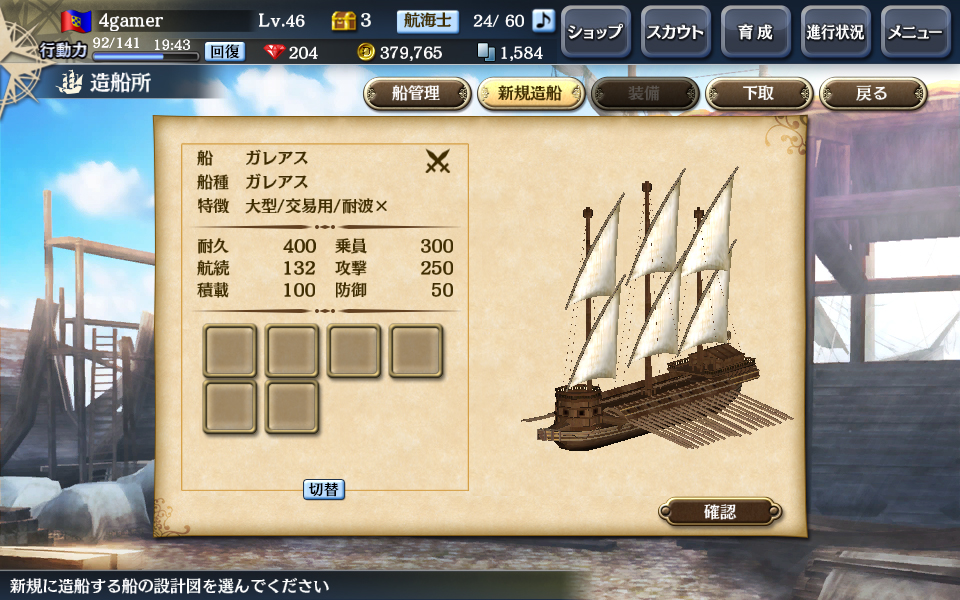Image resolution: width=960 pixels, height=600 pixels.
Task: Open the ショップ shop menu
Action: pyautogui.click(x=596, y=32)
